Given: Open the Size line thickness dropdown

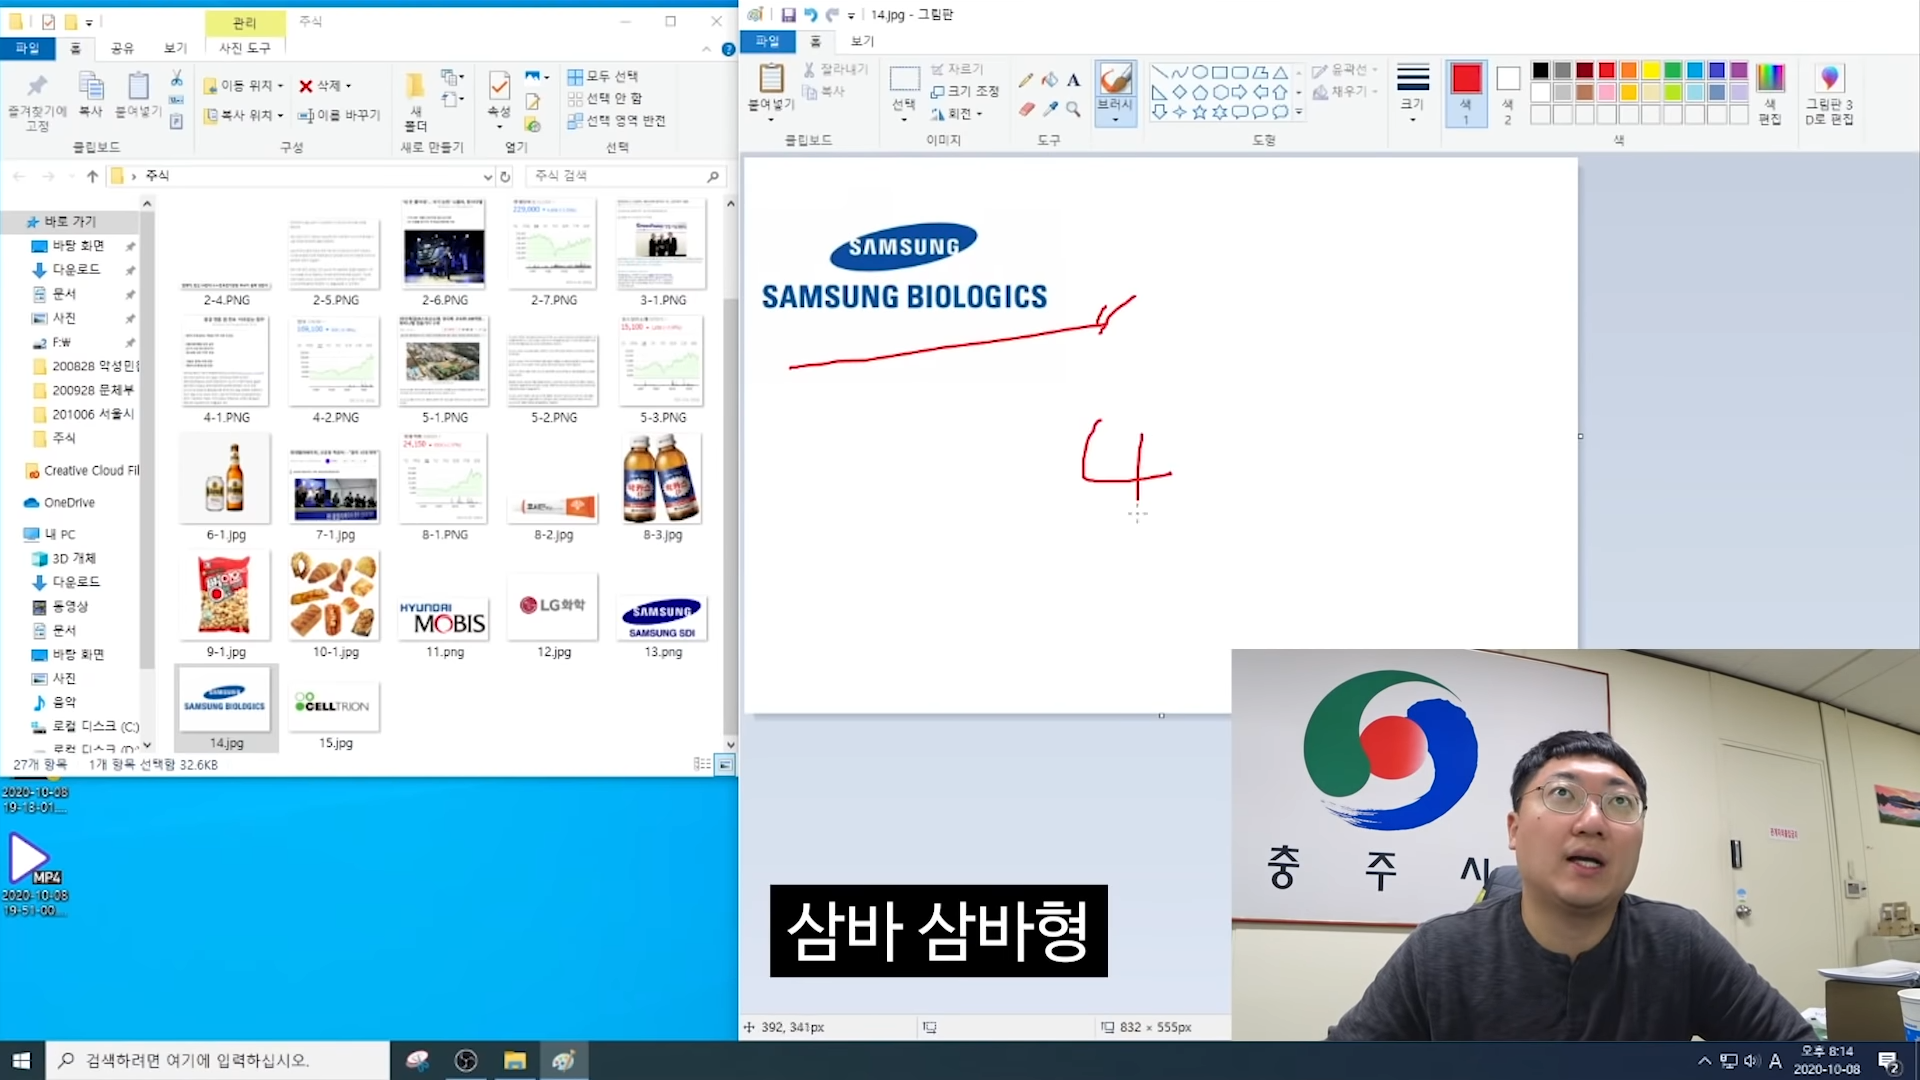Looking at the screenshot, I should pyautogui.click(x=1412, y=93).
